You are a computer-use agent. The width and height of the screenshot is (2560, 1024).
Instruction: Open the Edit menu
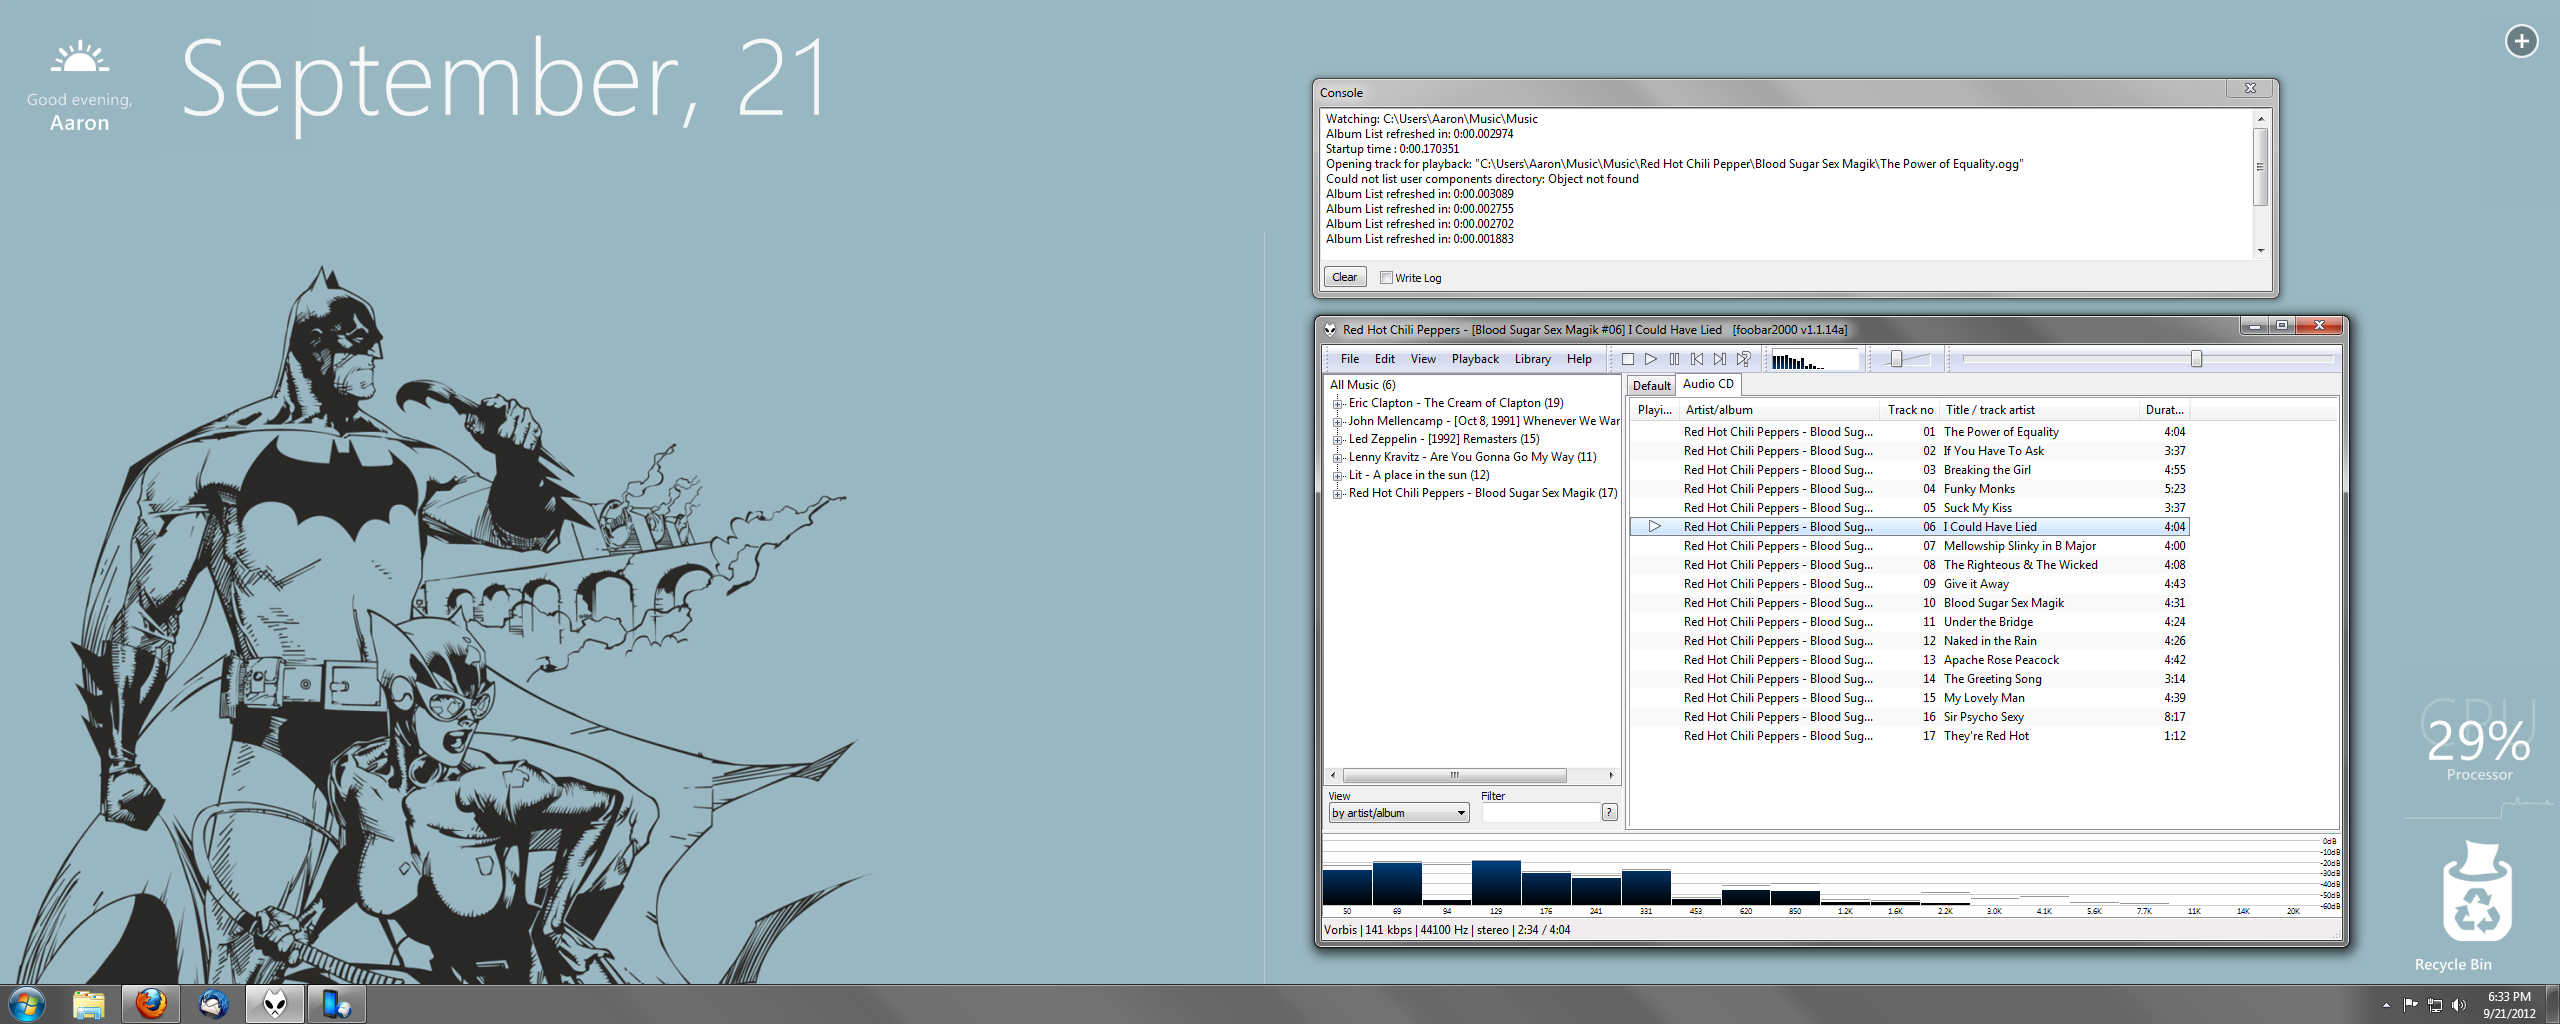point(1384,359)
